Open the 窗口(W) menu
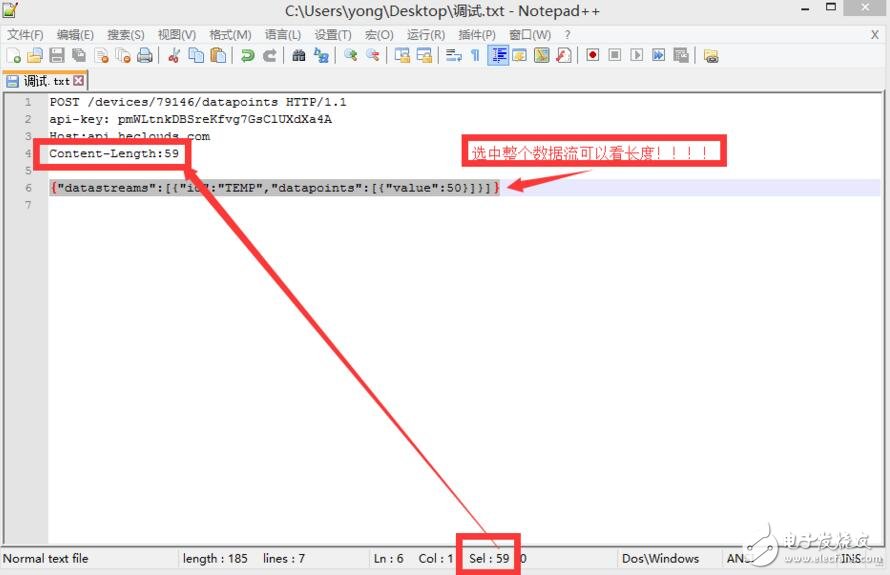890x575 pixels. pos(530,35)
